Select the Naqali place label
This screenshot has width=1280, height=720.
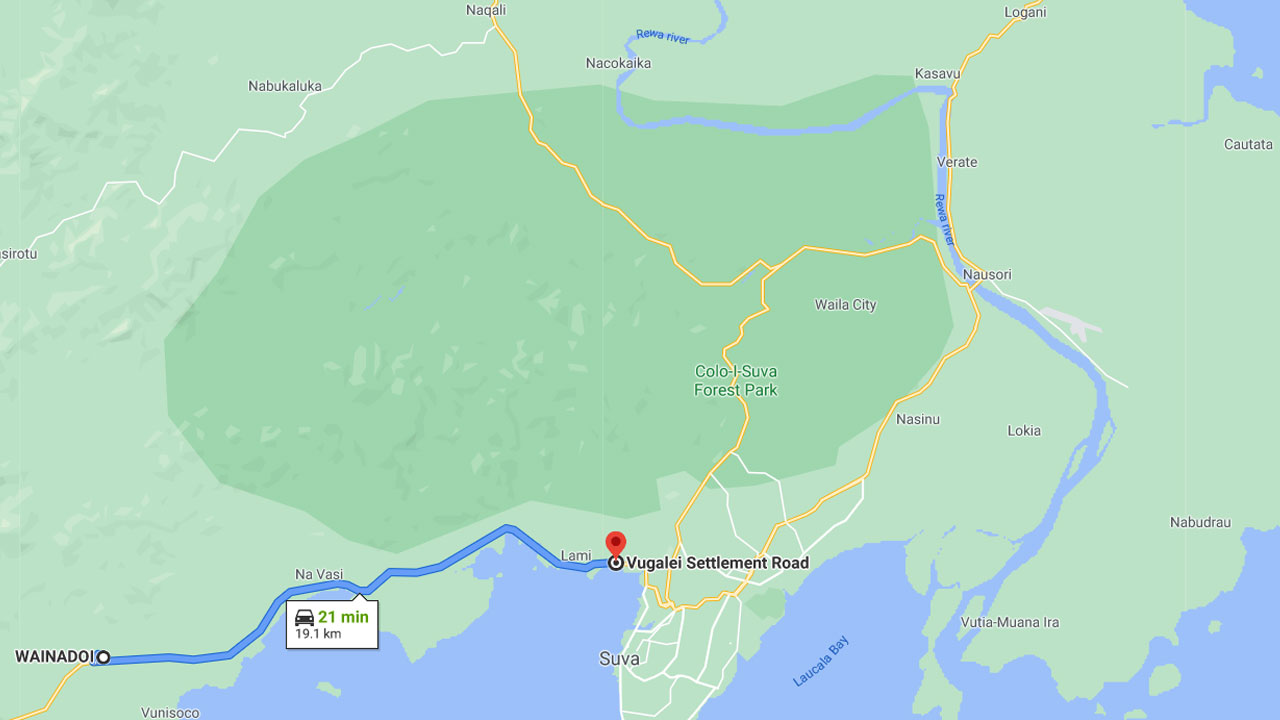(x=486, y=10)
